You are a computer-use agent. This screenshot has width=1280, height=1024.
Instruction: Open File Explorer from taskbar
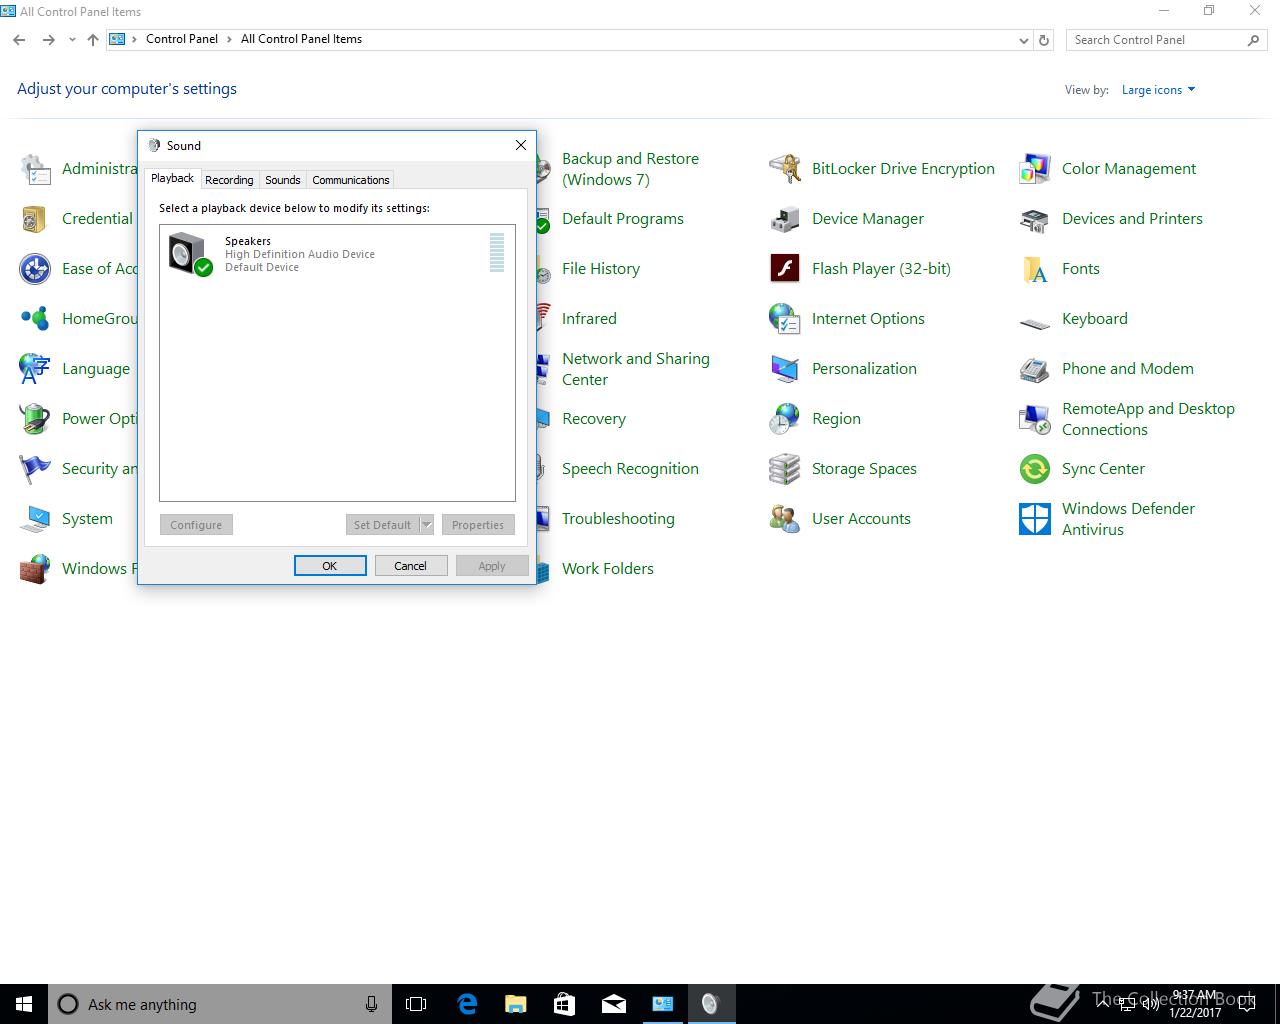[515, 1004]
